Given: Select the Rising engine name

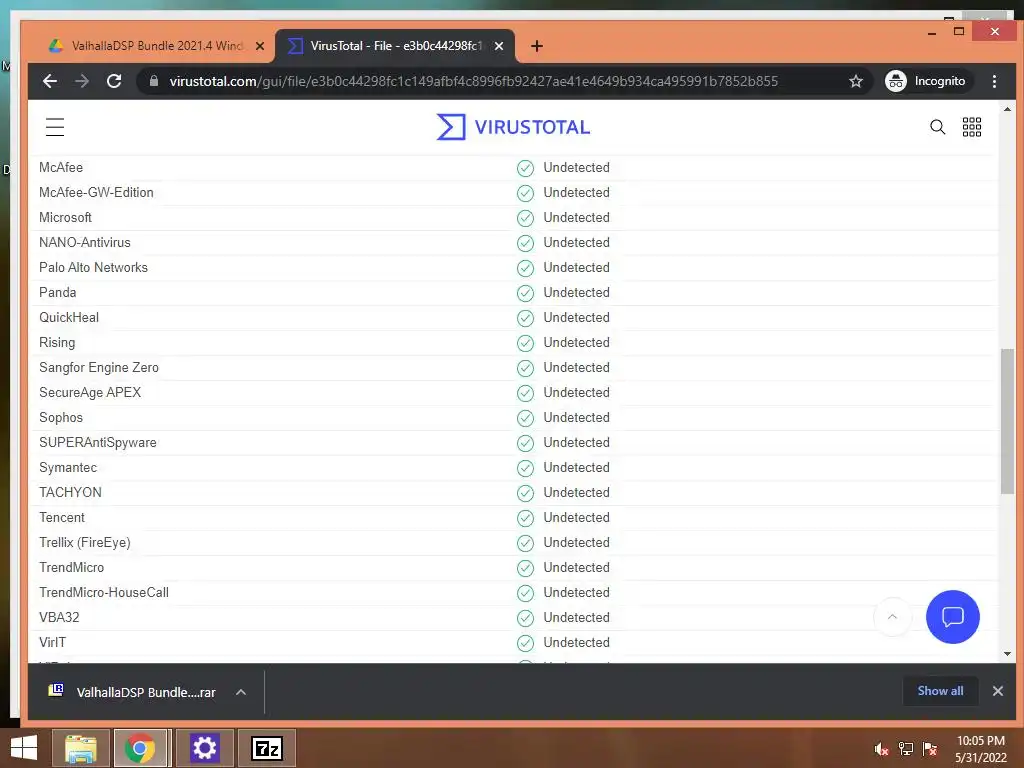Looking at the screenshot, I should pos(57,343).
